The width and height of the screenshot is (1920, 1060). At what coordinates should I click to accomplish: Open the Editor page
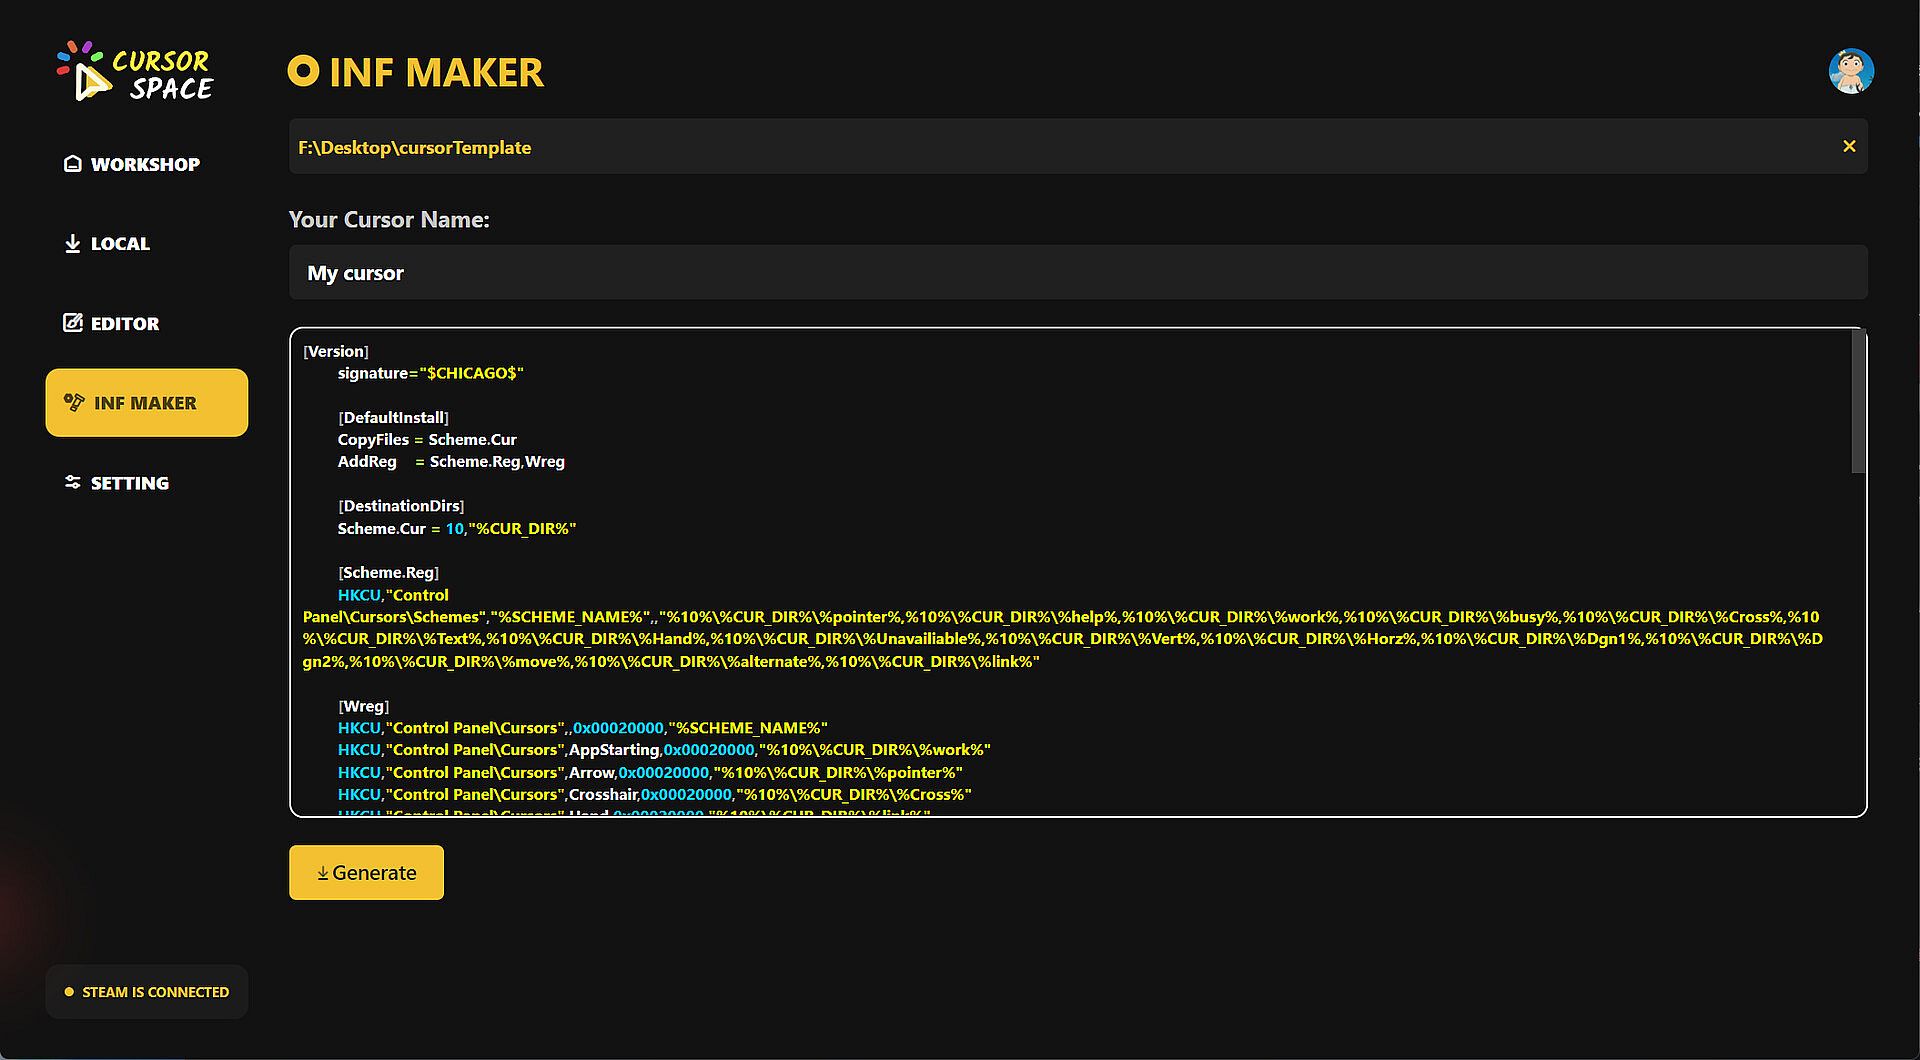(x=146, y=323)
